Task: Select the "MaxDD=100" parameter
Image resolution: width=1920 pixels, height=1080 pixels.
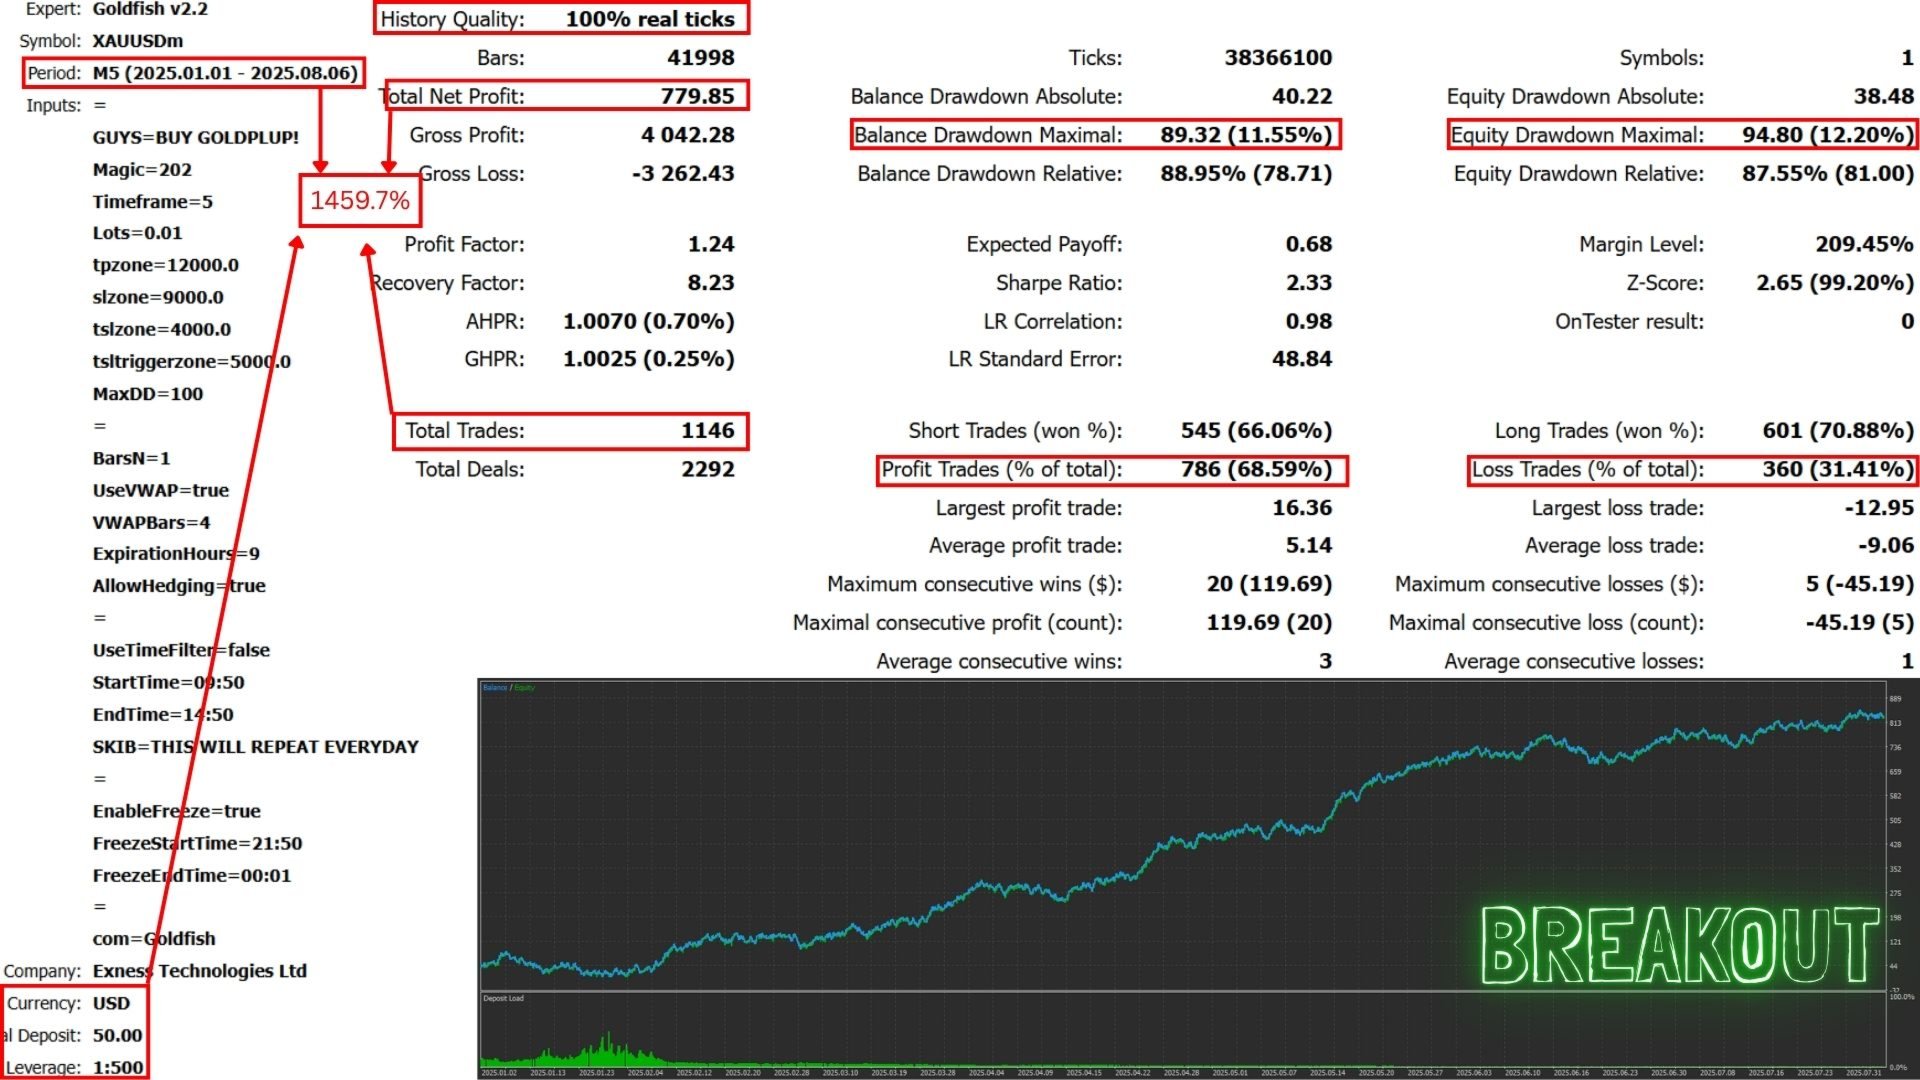Action: pos(148,394)
